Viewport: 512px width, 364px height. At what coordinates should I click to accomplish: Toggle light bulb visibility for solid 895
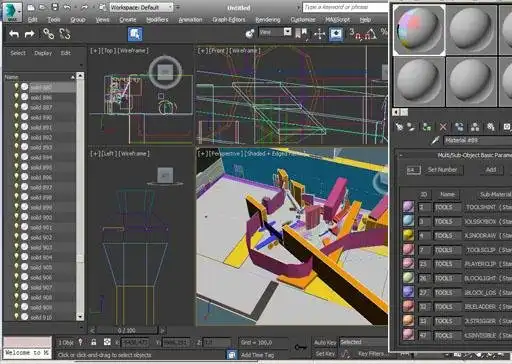[16, 167]
